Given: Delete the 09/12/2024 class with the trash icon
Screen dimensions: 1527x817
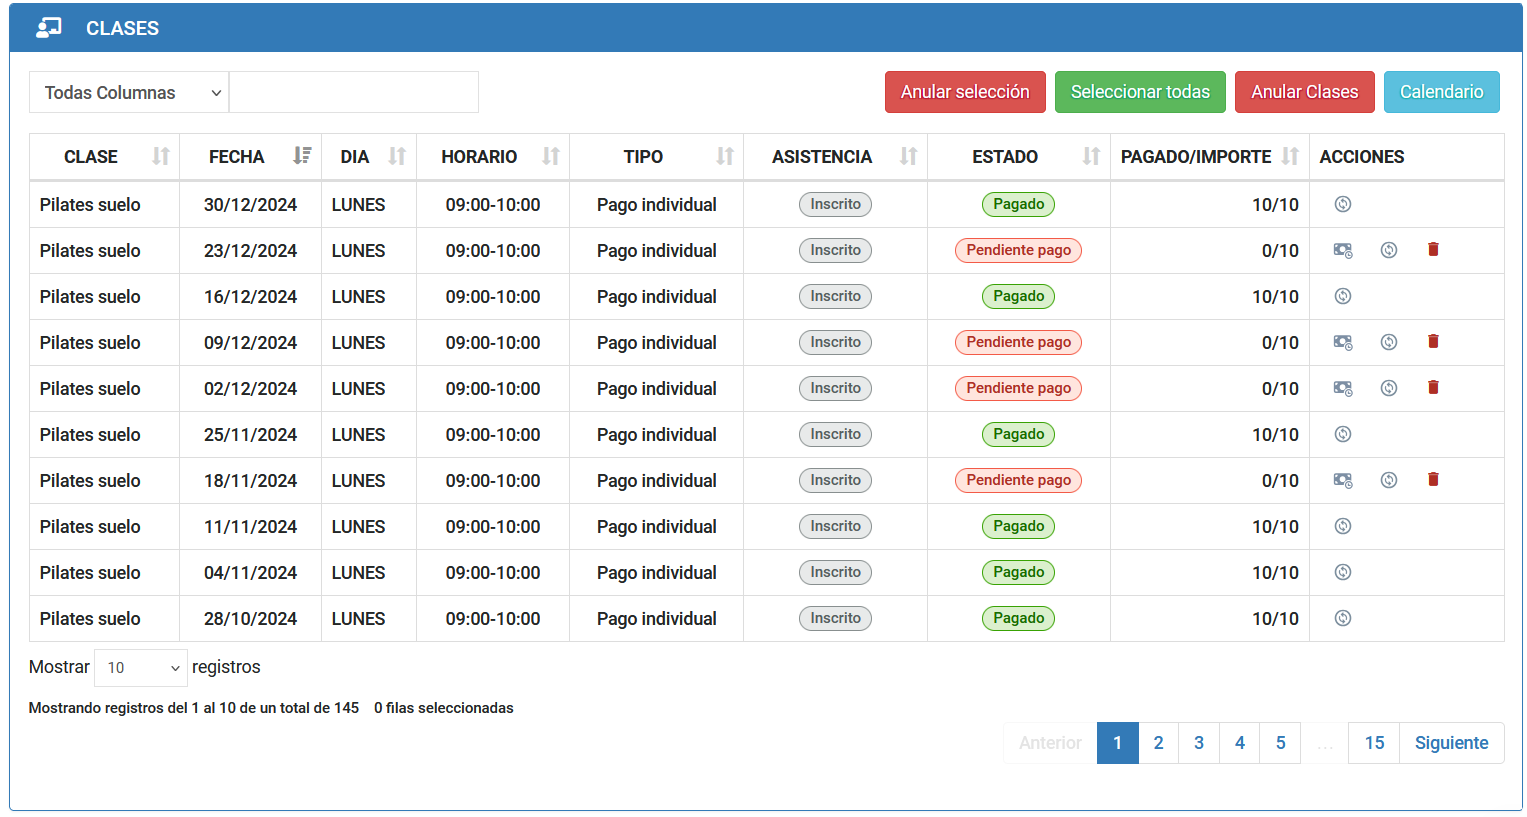Looking at the screenshot, I should click(x=1432, y=342).
